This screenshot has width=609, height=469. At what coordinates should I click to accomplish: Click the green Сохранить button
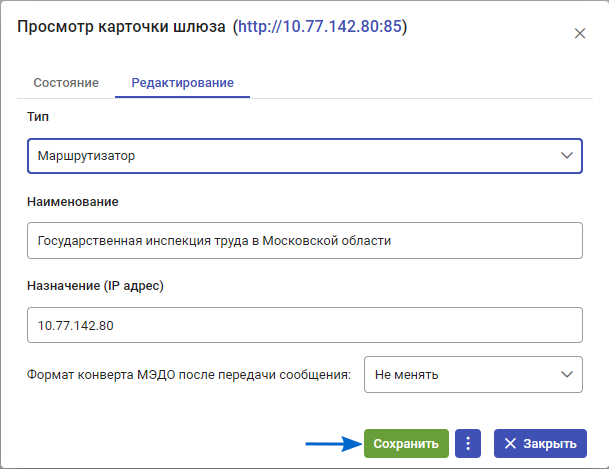click(x=406, y=443)
